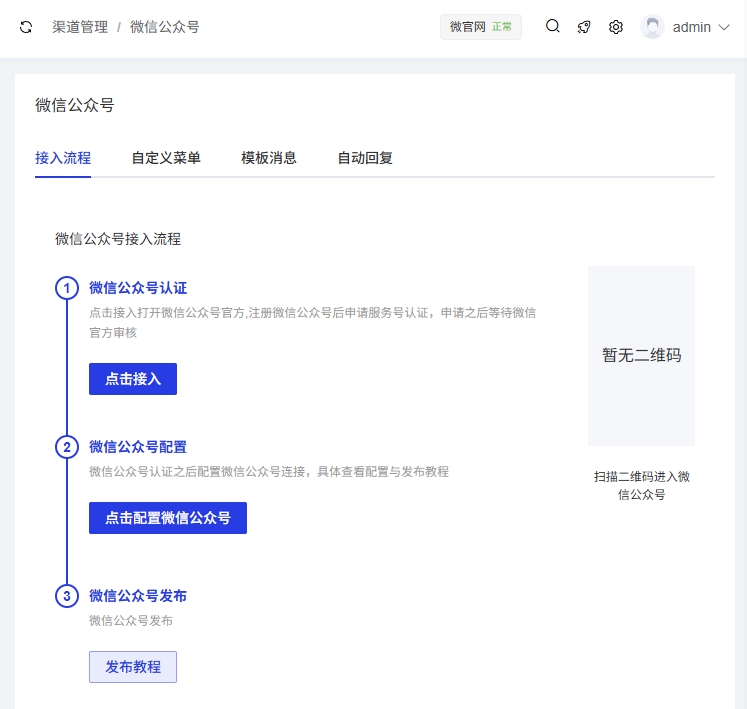Viewport: 747px width, 709px height.
Task: Click the 微官网 正常 status badge
Action: 480,27
